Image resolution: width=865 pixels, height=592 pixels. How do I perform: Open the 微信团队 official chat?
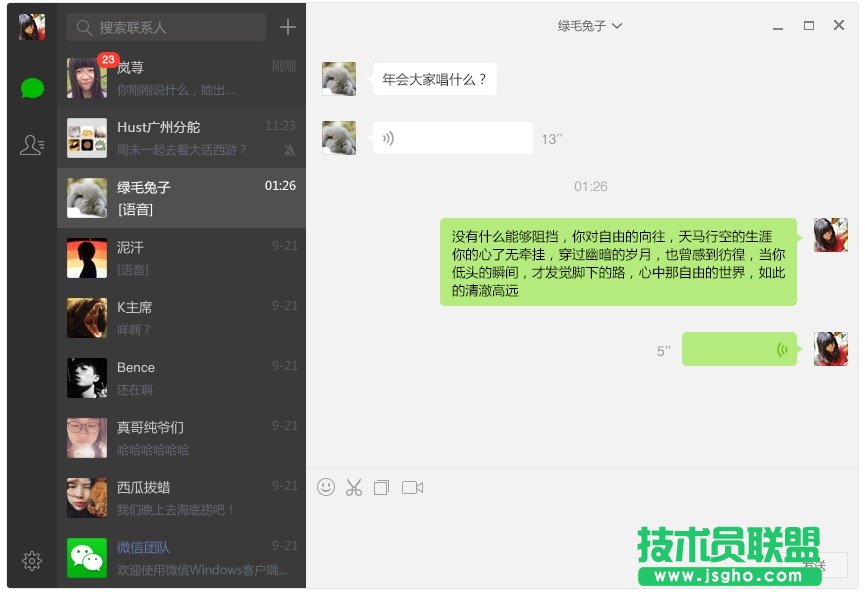[x=181, y=558]
